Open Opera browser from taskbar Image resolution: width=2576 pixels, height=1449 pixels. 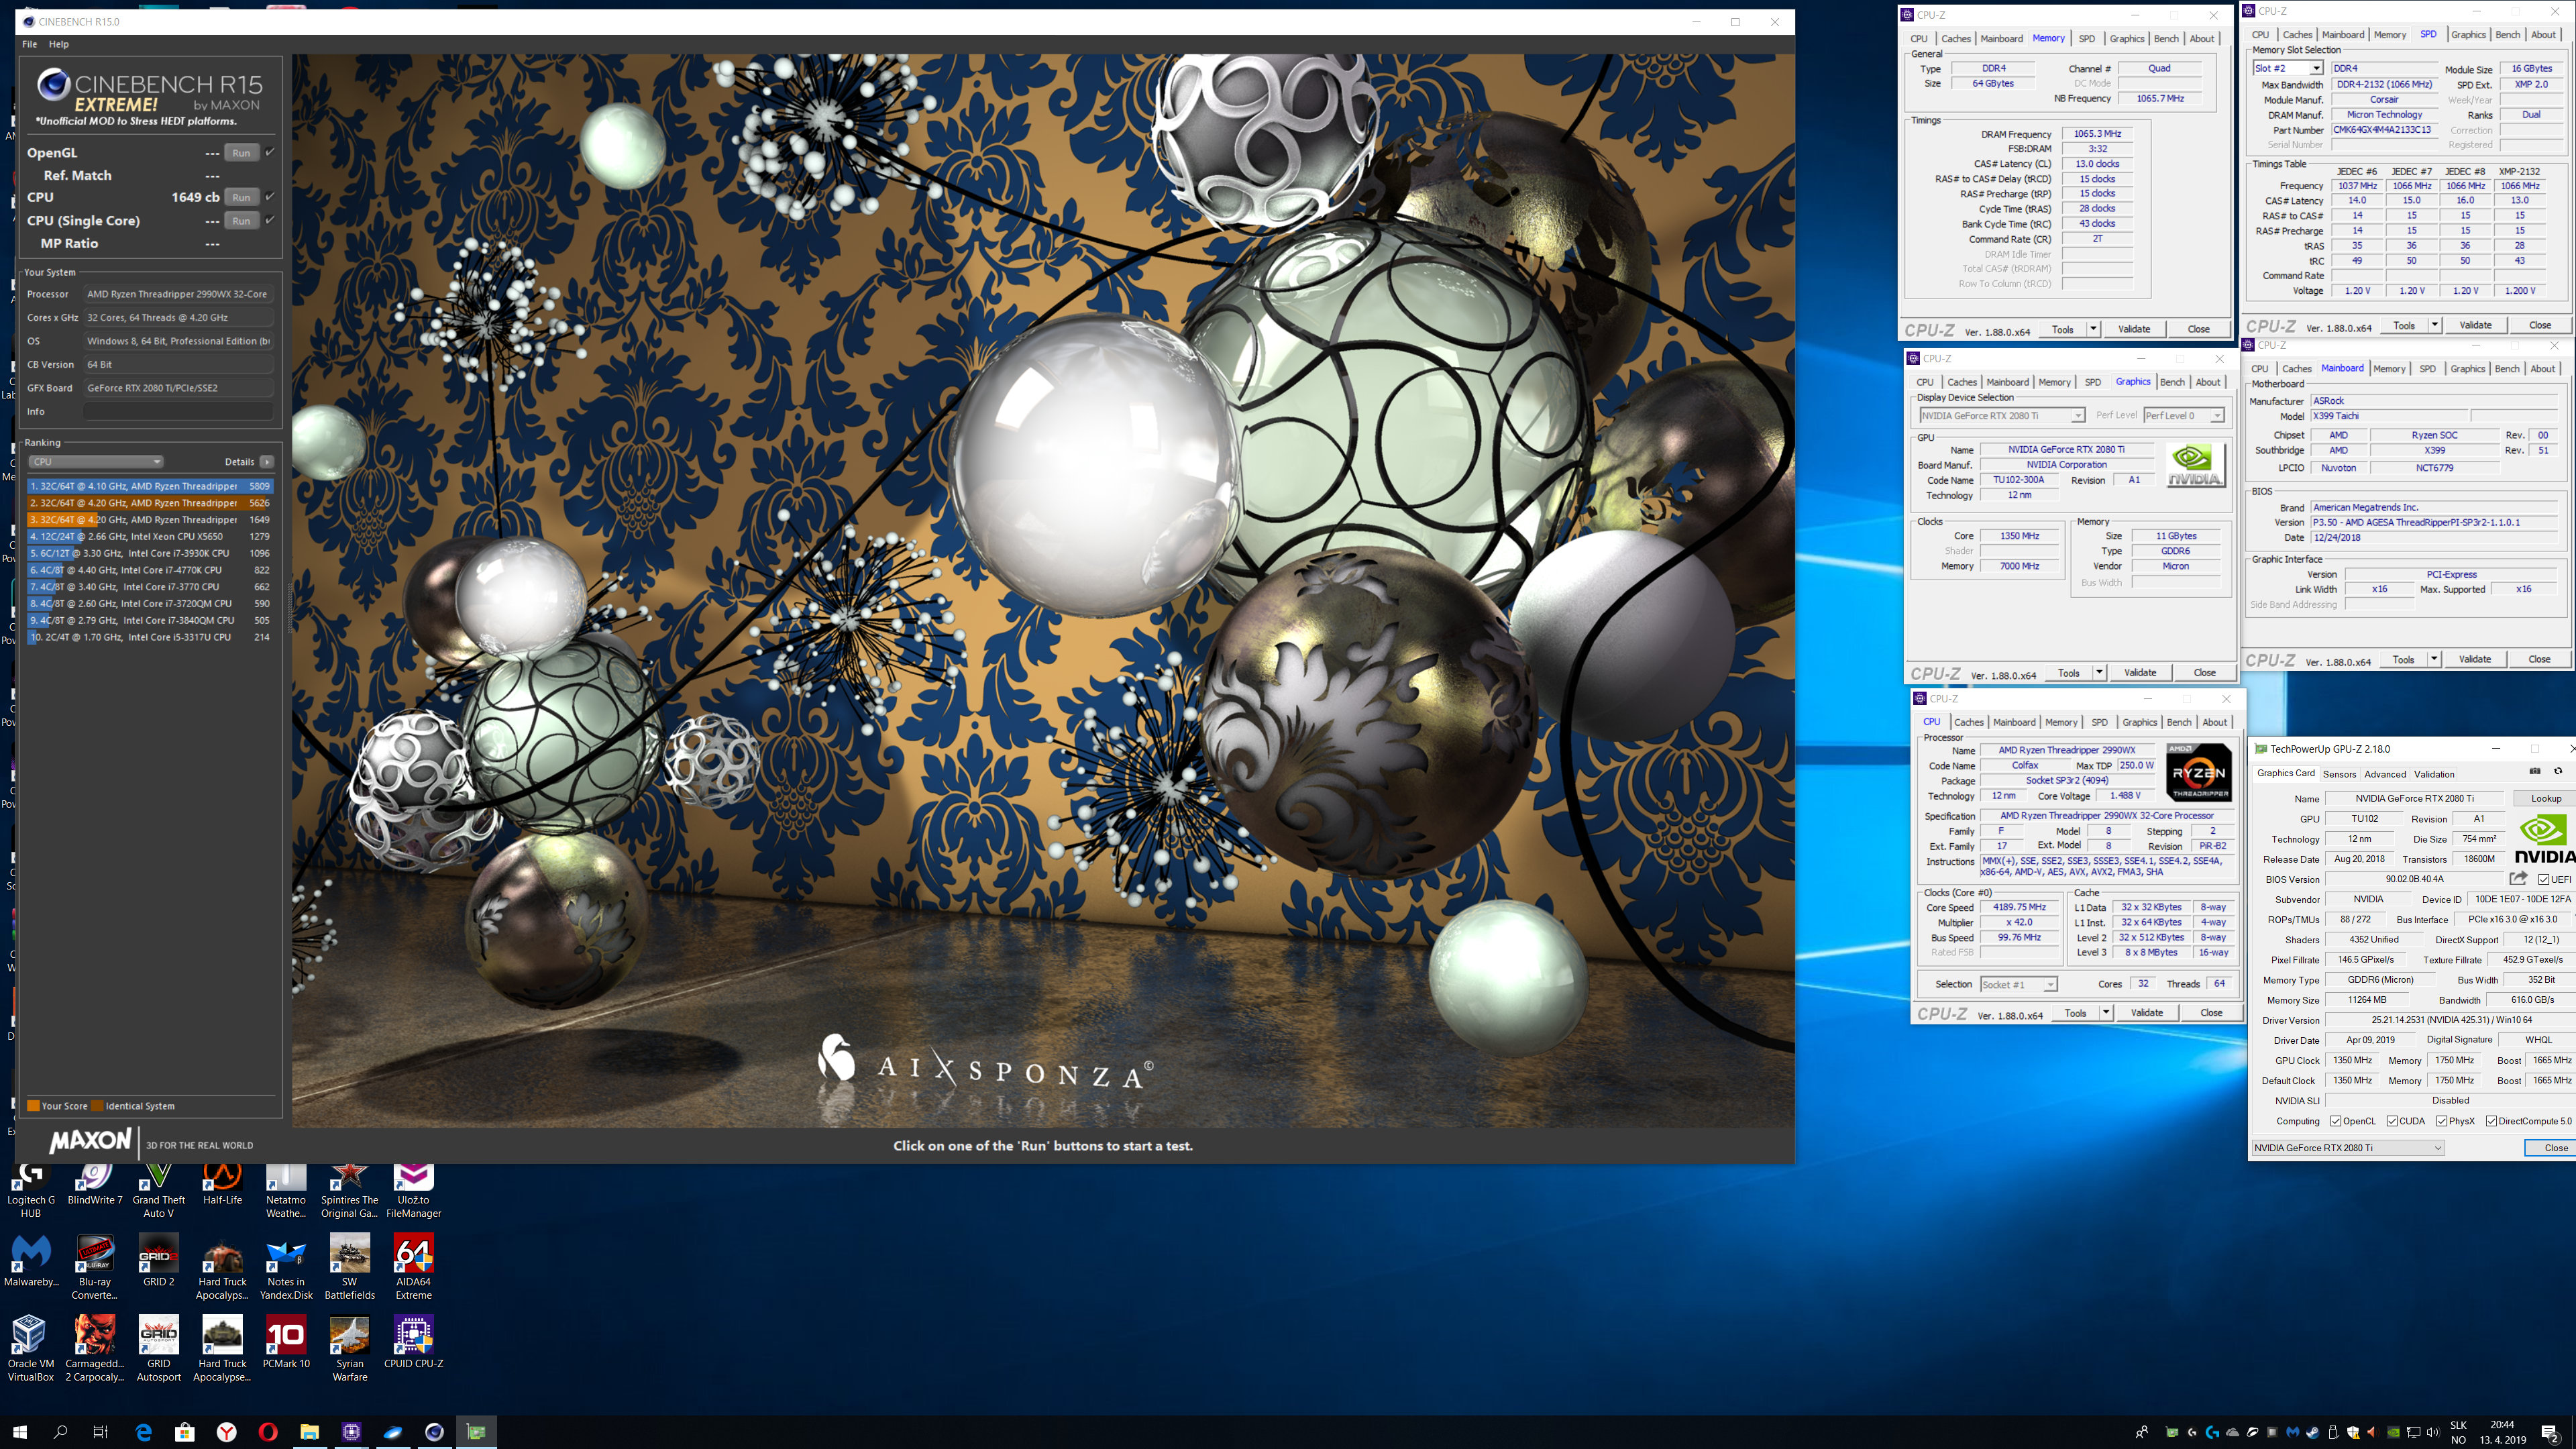pyautogui.click(x=267, y=1432)
